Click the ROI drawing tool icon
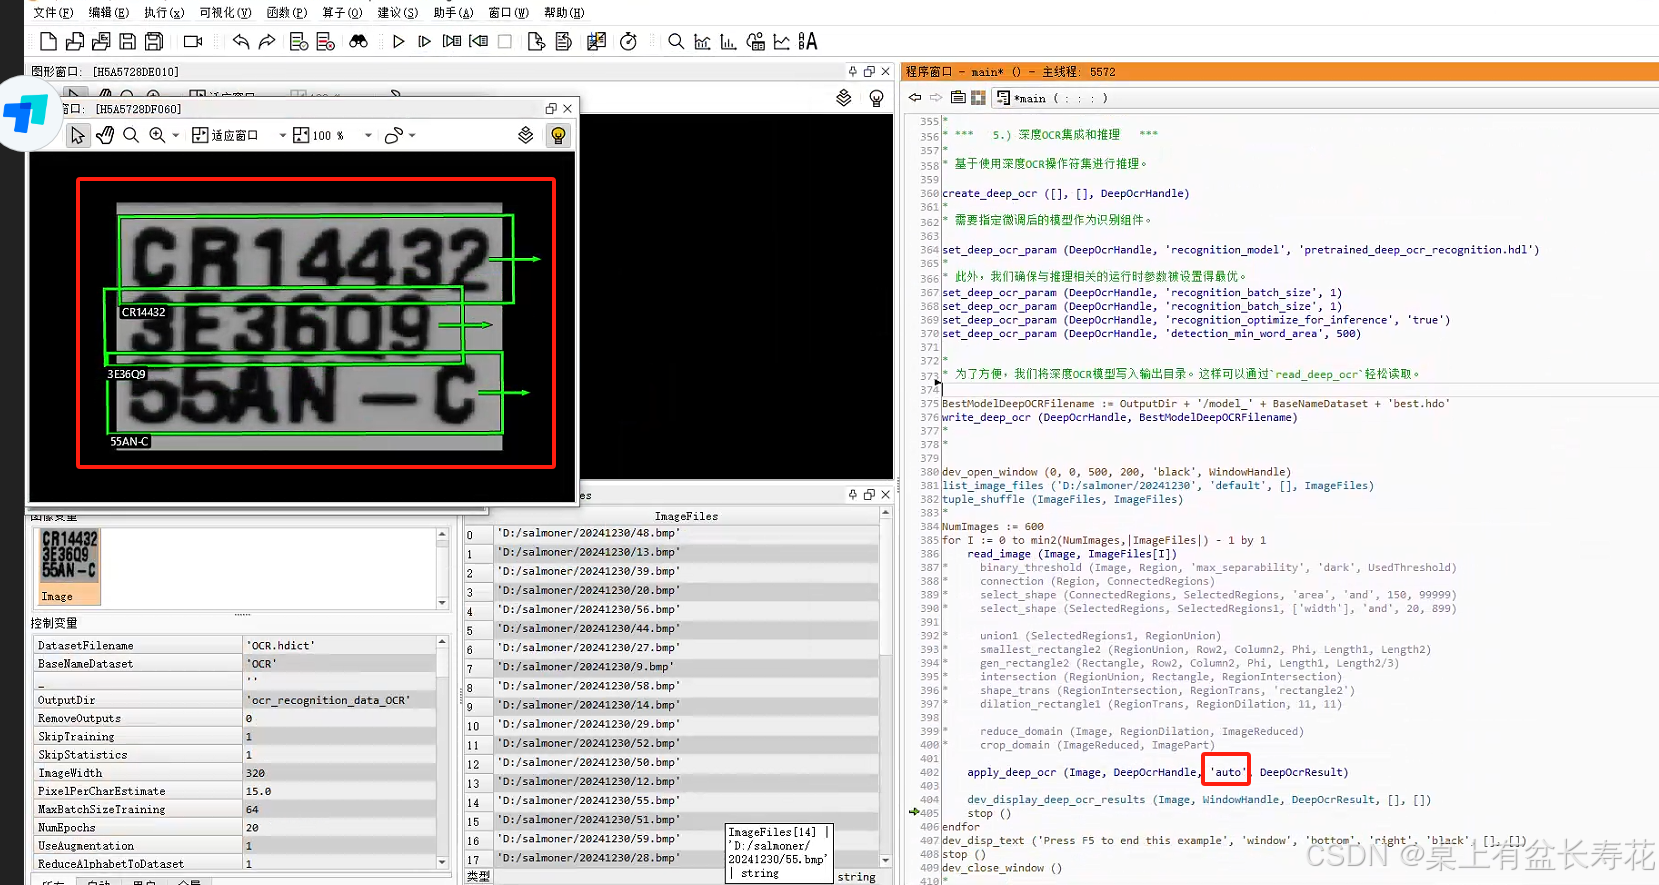The width and height of the screenshot is (1659, 885). (x=393, y=135)
